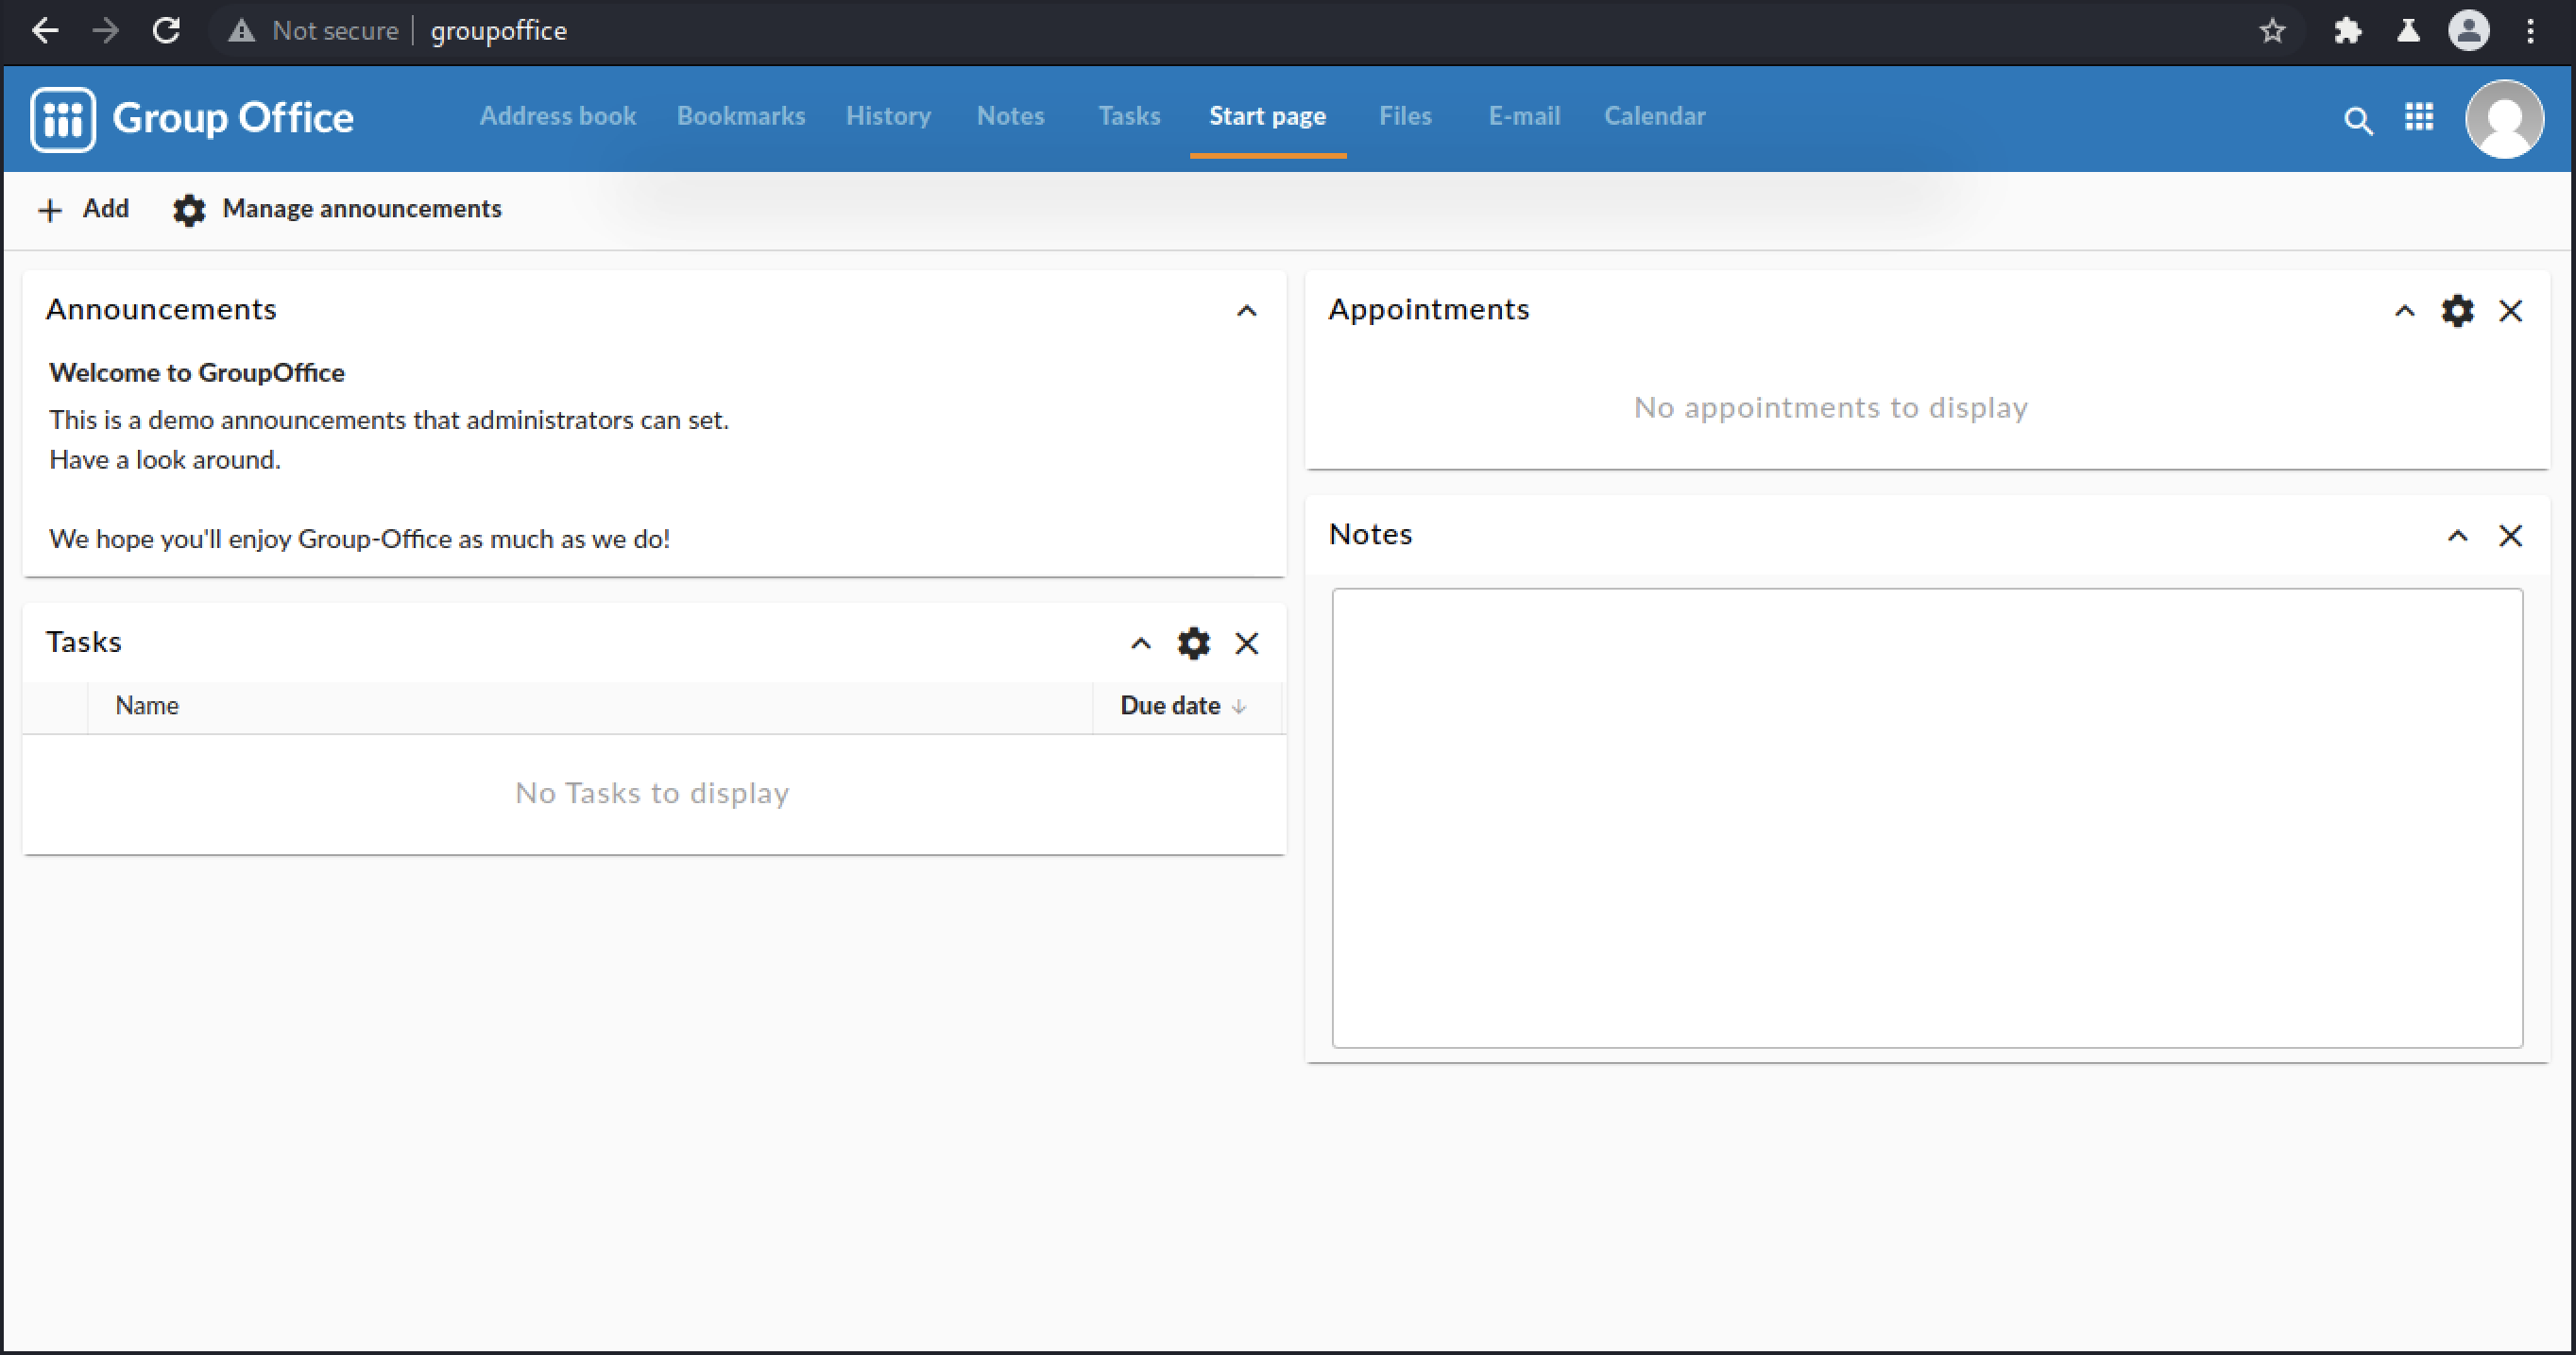Click the Group Office logo icon
This screenshot has width=2576, height=1355.
pos(63,119)
